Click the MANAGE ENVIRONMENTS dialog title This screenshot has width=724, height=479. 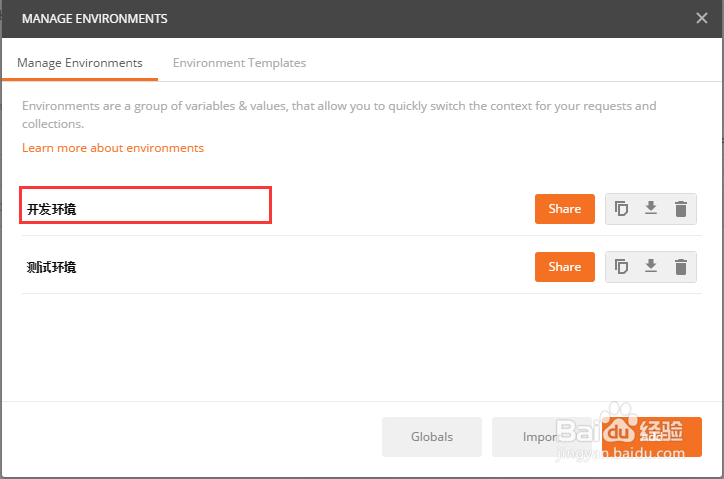(95, 19)
